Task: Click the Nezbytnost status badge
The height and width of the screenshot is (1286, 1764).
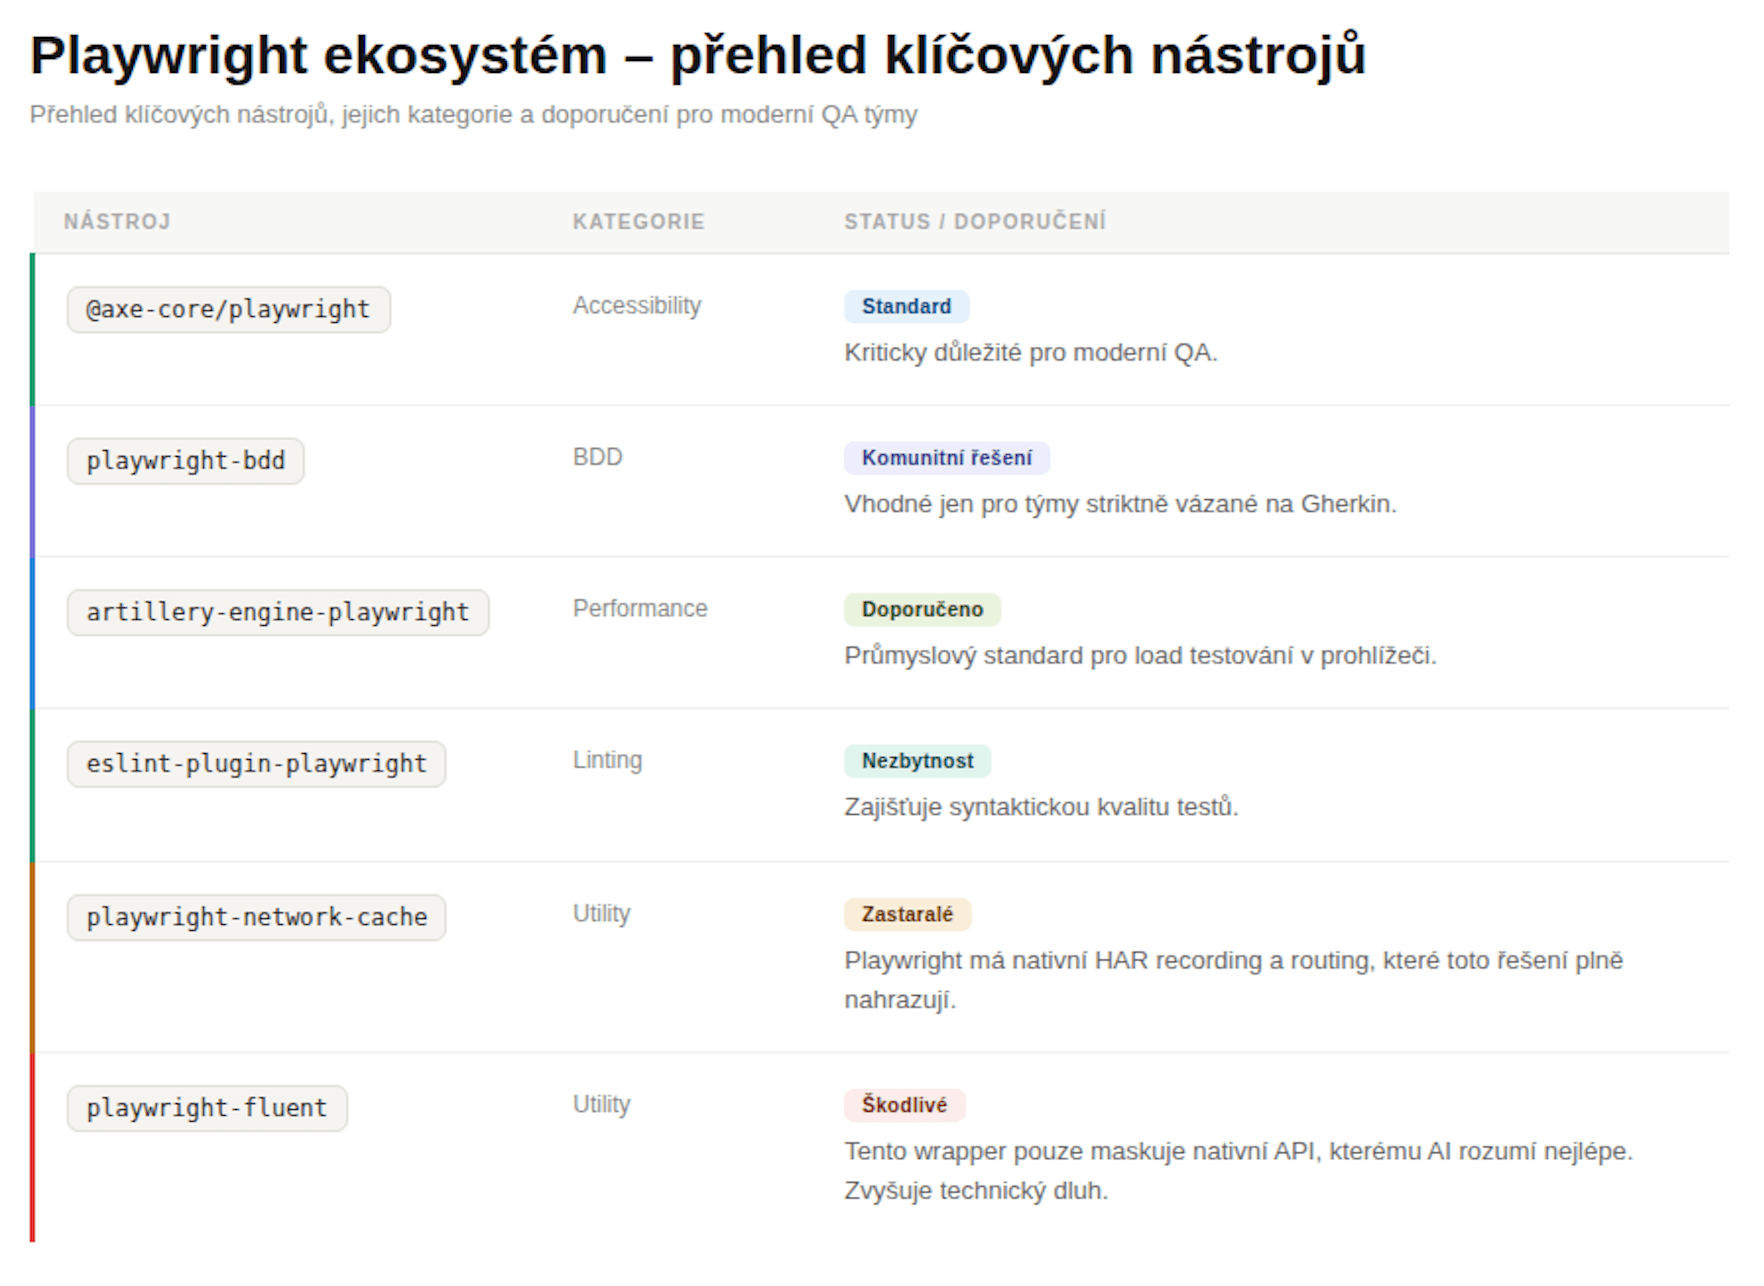Action: point(918,761)
